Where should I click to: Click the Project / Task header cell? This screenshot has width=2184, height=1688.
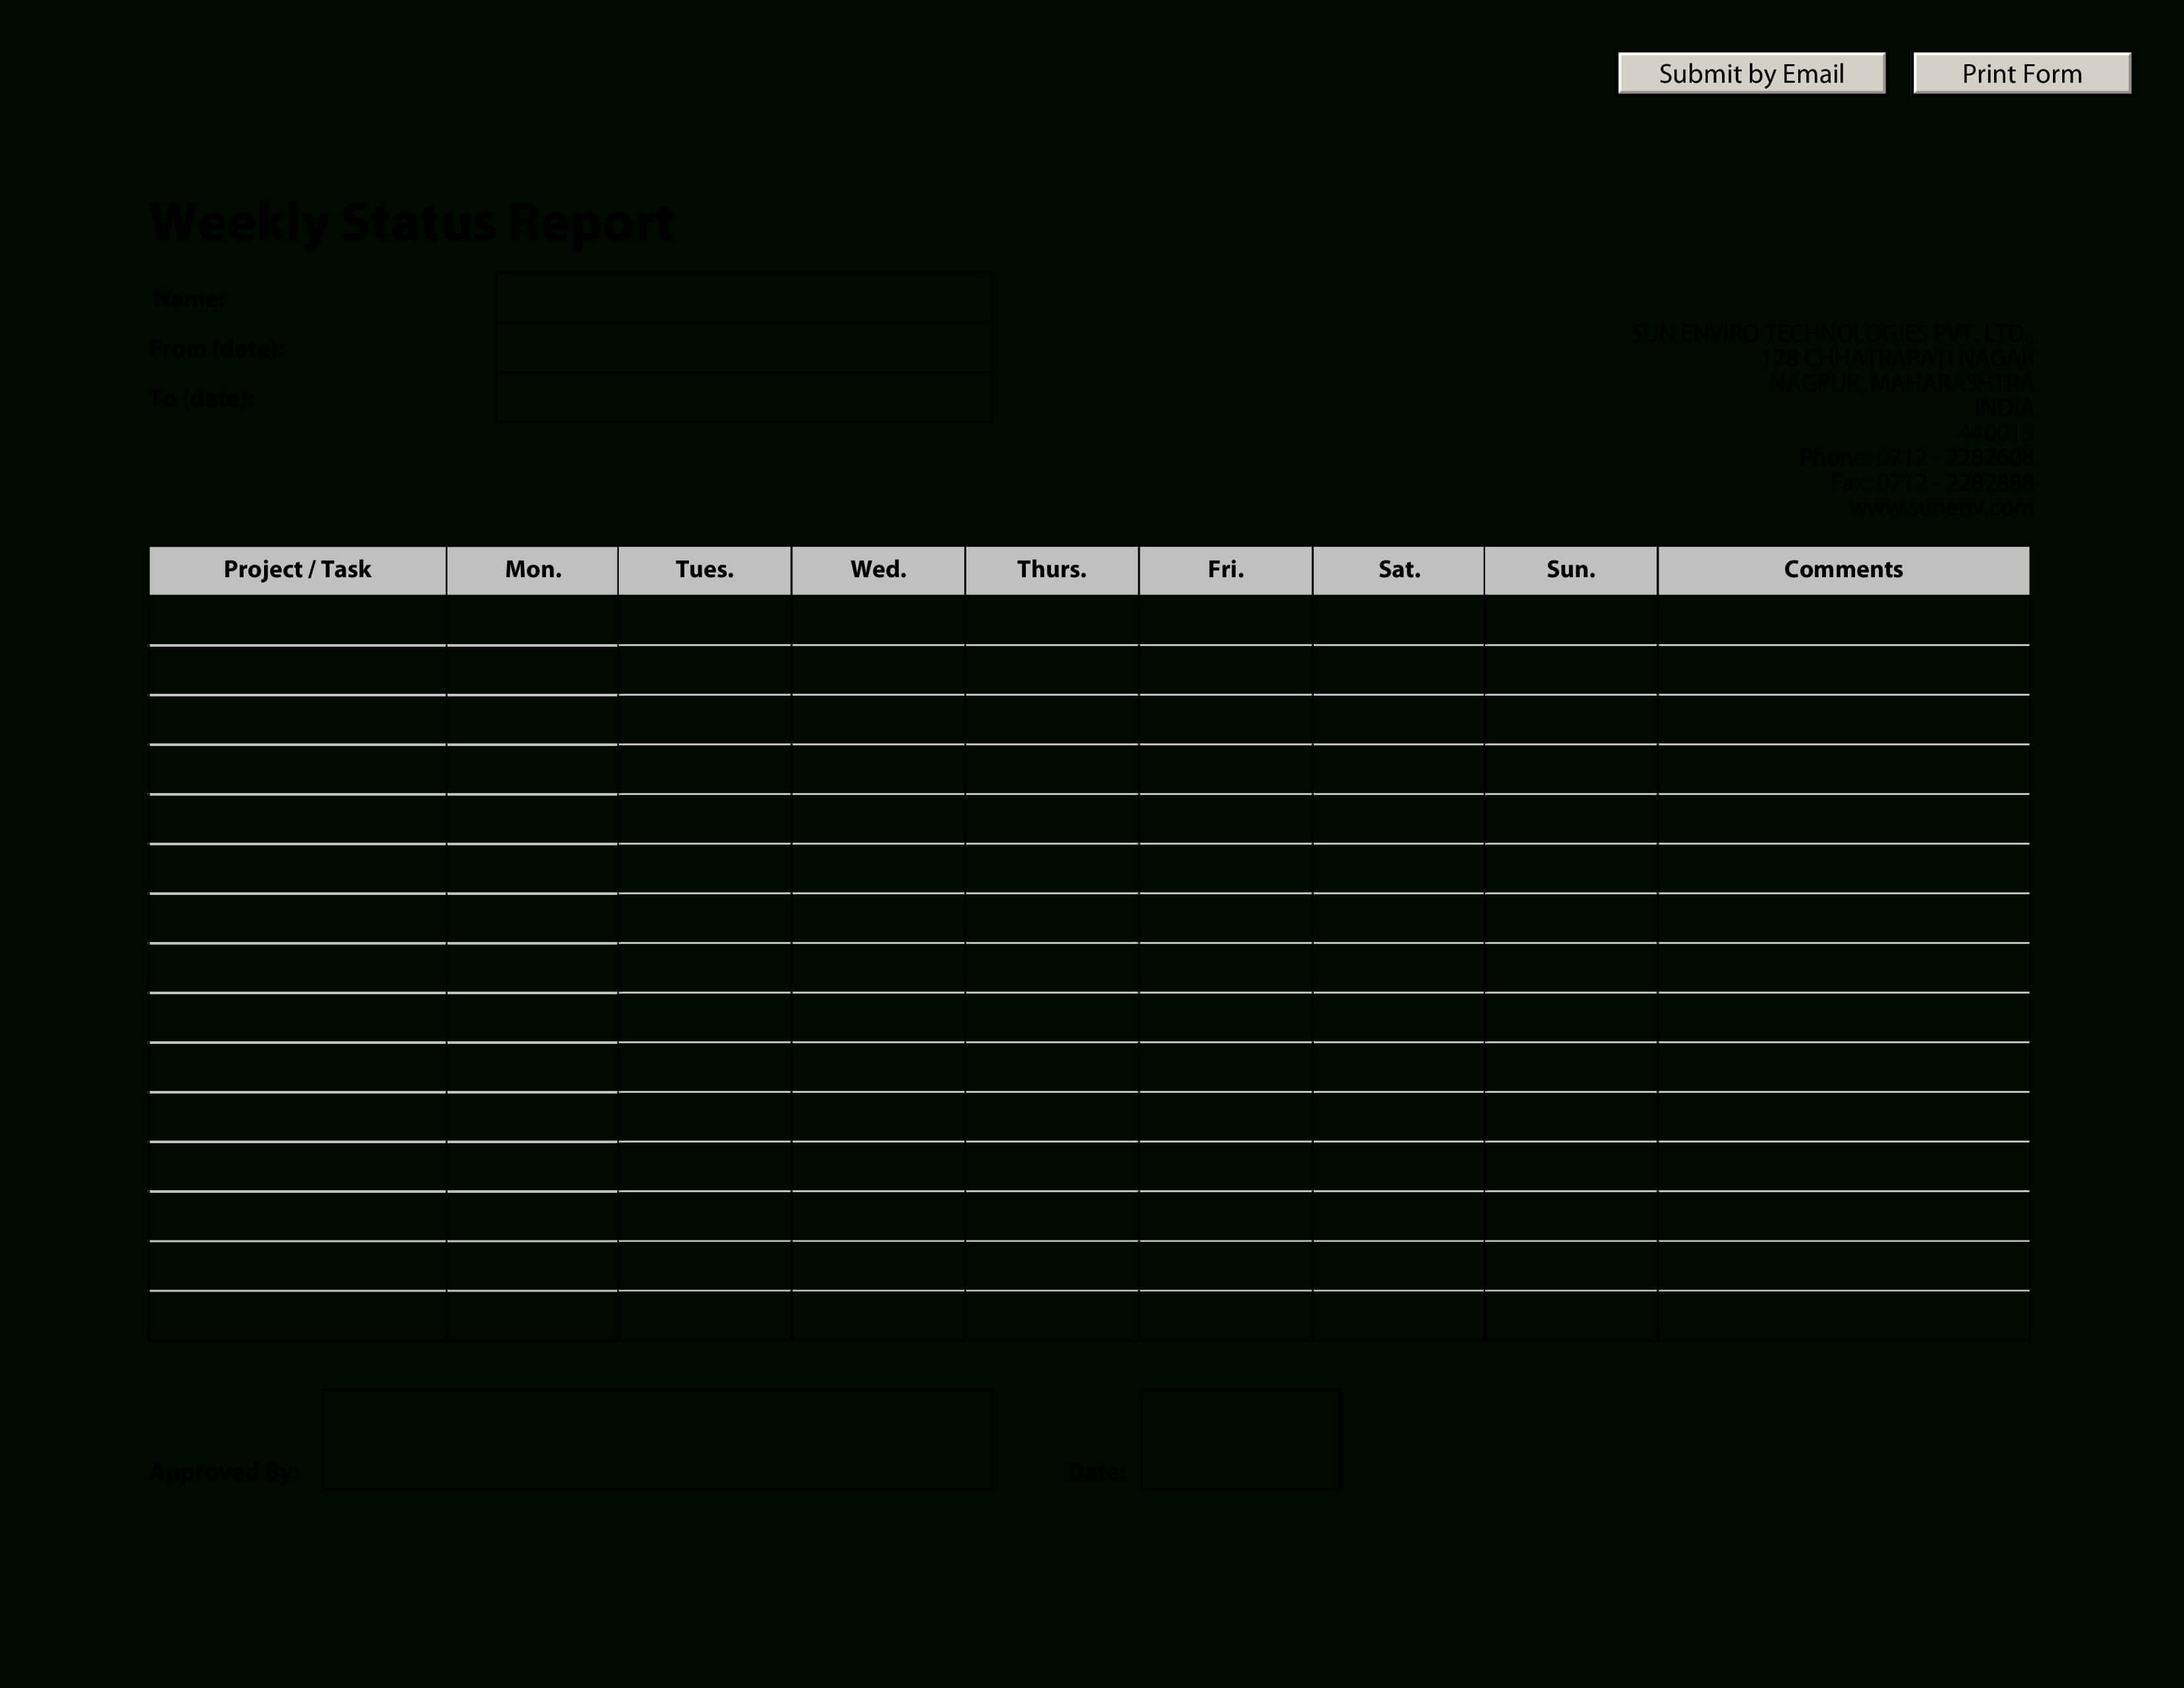(x=298, y=567)
